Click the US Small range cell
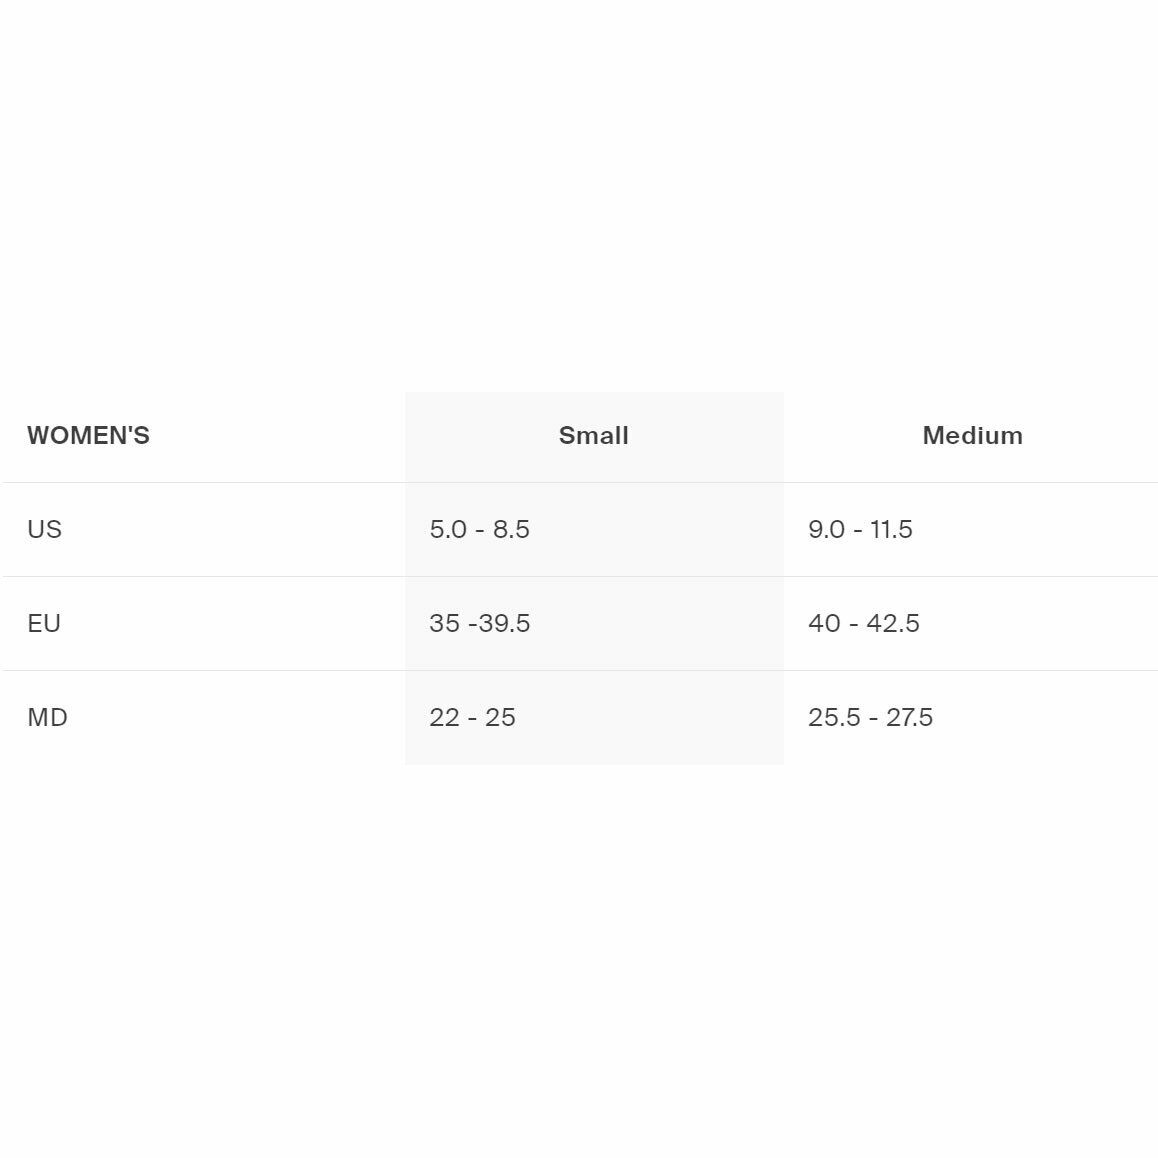Screen dimensions: 1158x1158 [x=479, y=529]
